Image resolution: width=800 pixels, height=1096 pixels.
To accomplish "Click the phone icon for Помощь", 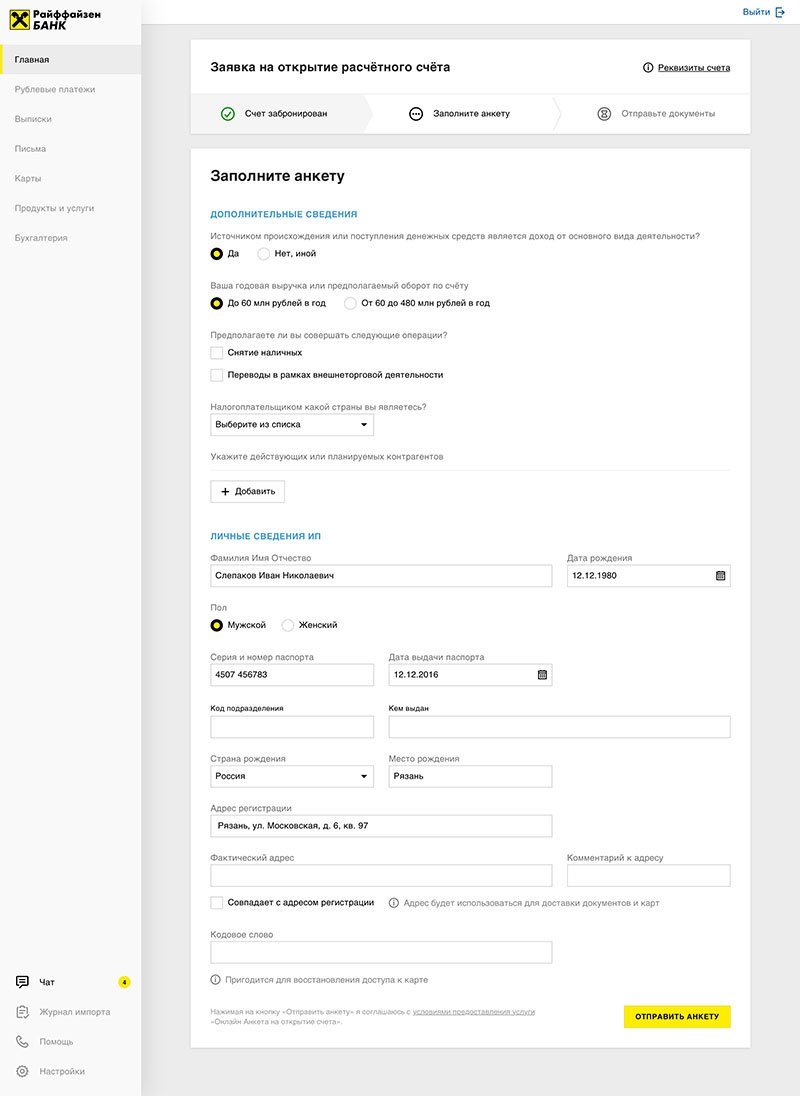I will [x=22, y=1042].
